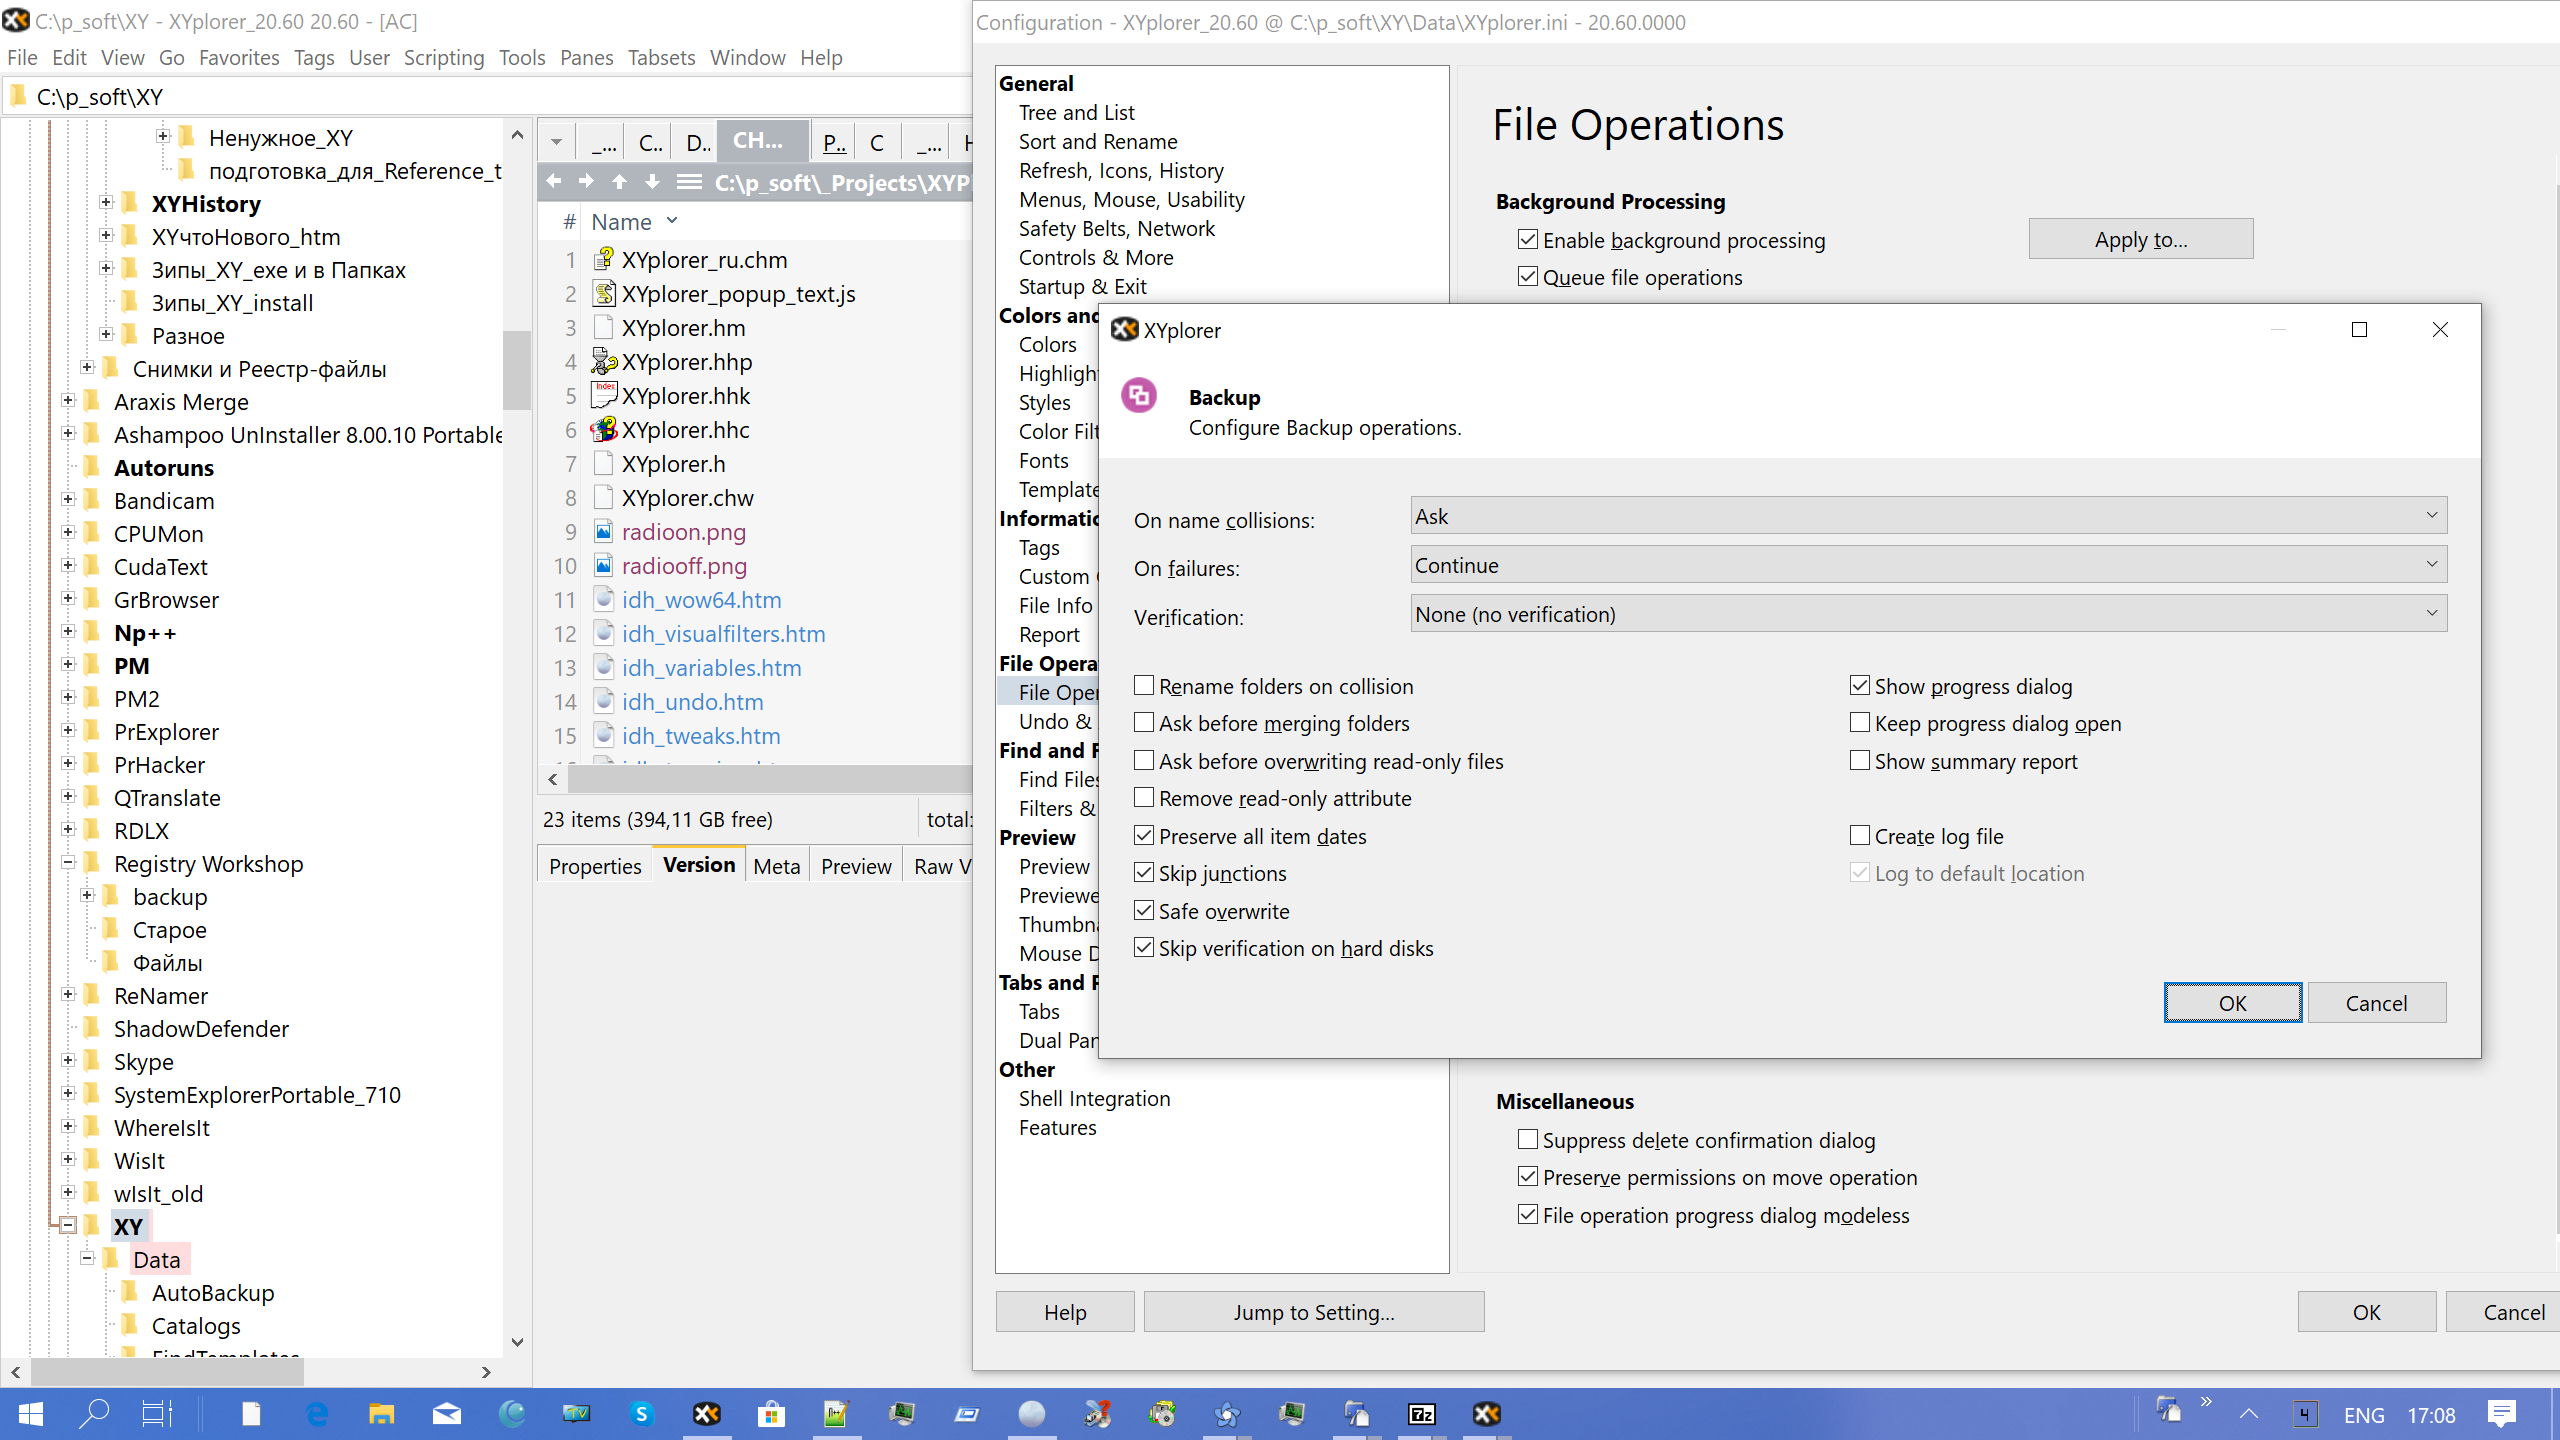This screenshot has width=2560, height=1440.
Task: Enable Ask before merging folders
Action: pos(1144,722)
